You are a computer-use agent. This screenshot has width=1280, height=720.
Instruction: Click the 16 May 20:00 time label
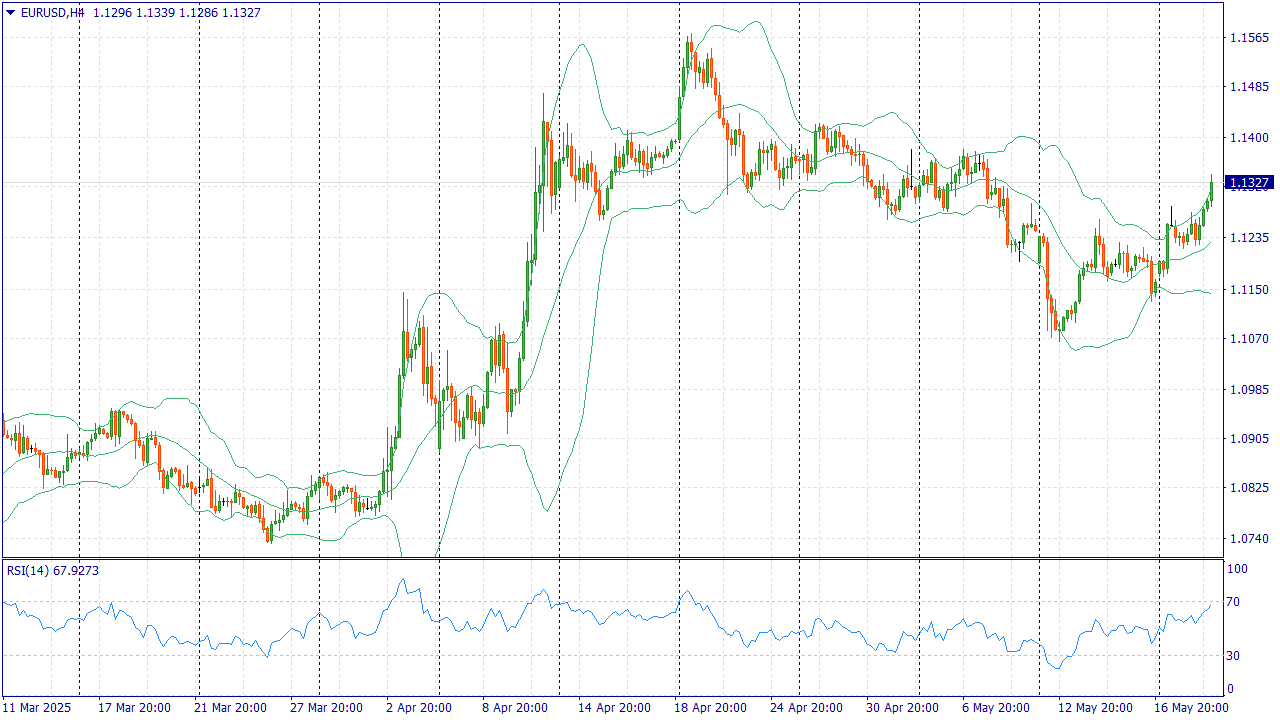(1190, 707)
